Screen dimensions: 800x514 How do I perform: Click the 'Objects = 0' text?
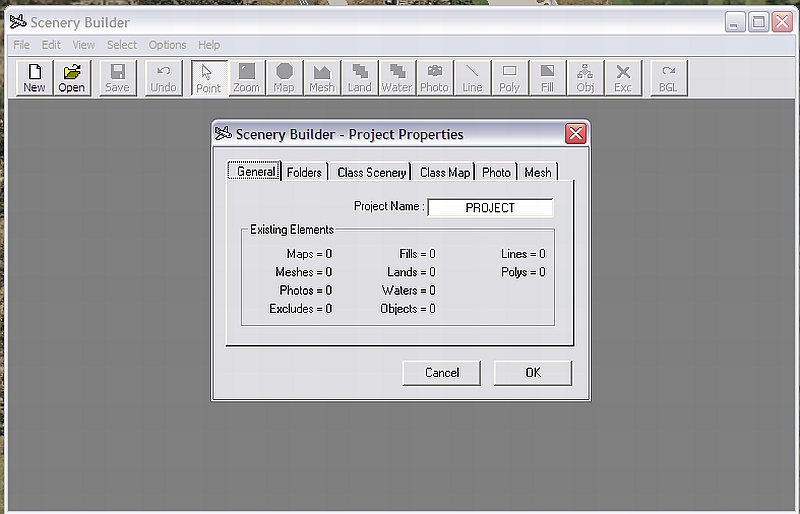(x=408, y=309)
